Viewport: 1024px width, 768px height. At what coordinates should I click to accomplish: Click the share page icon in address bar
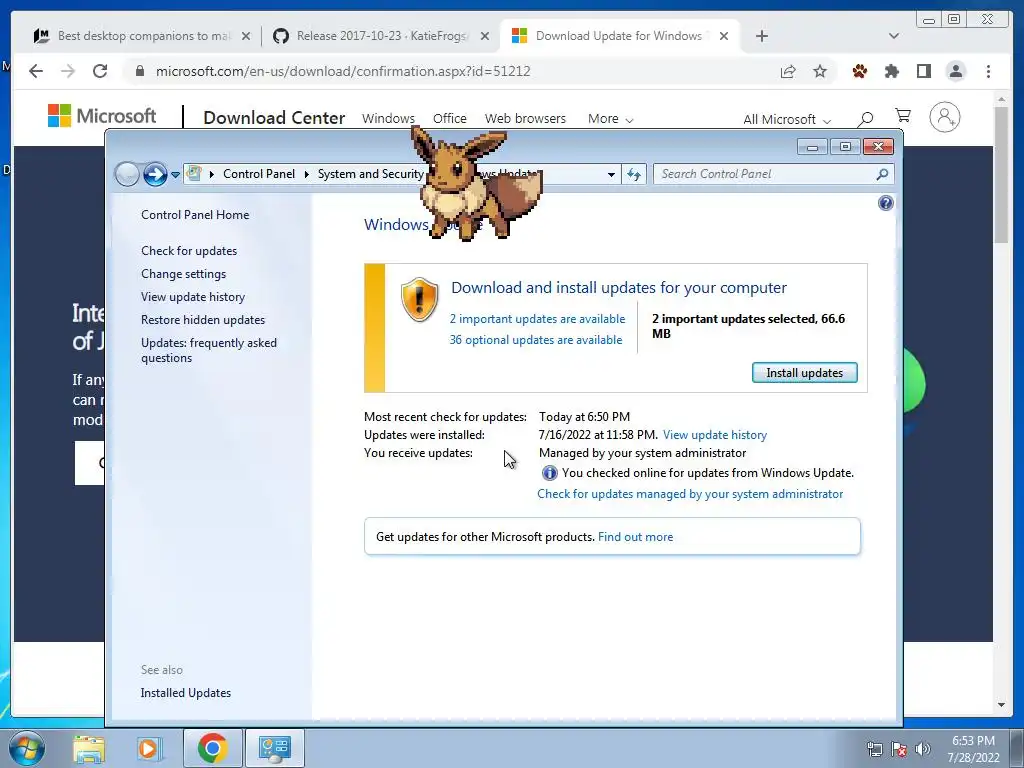[x=788, y=71]
